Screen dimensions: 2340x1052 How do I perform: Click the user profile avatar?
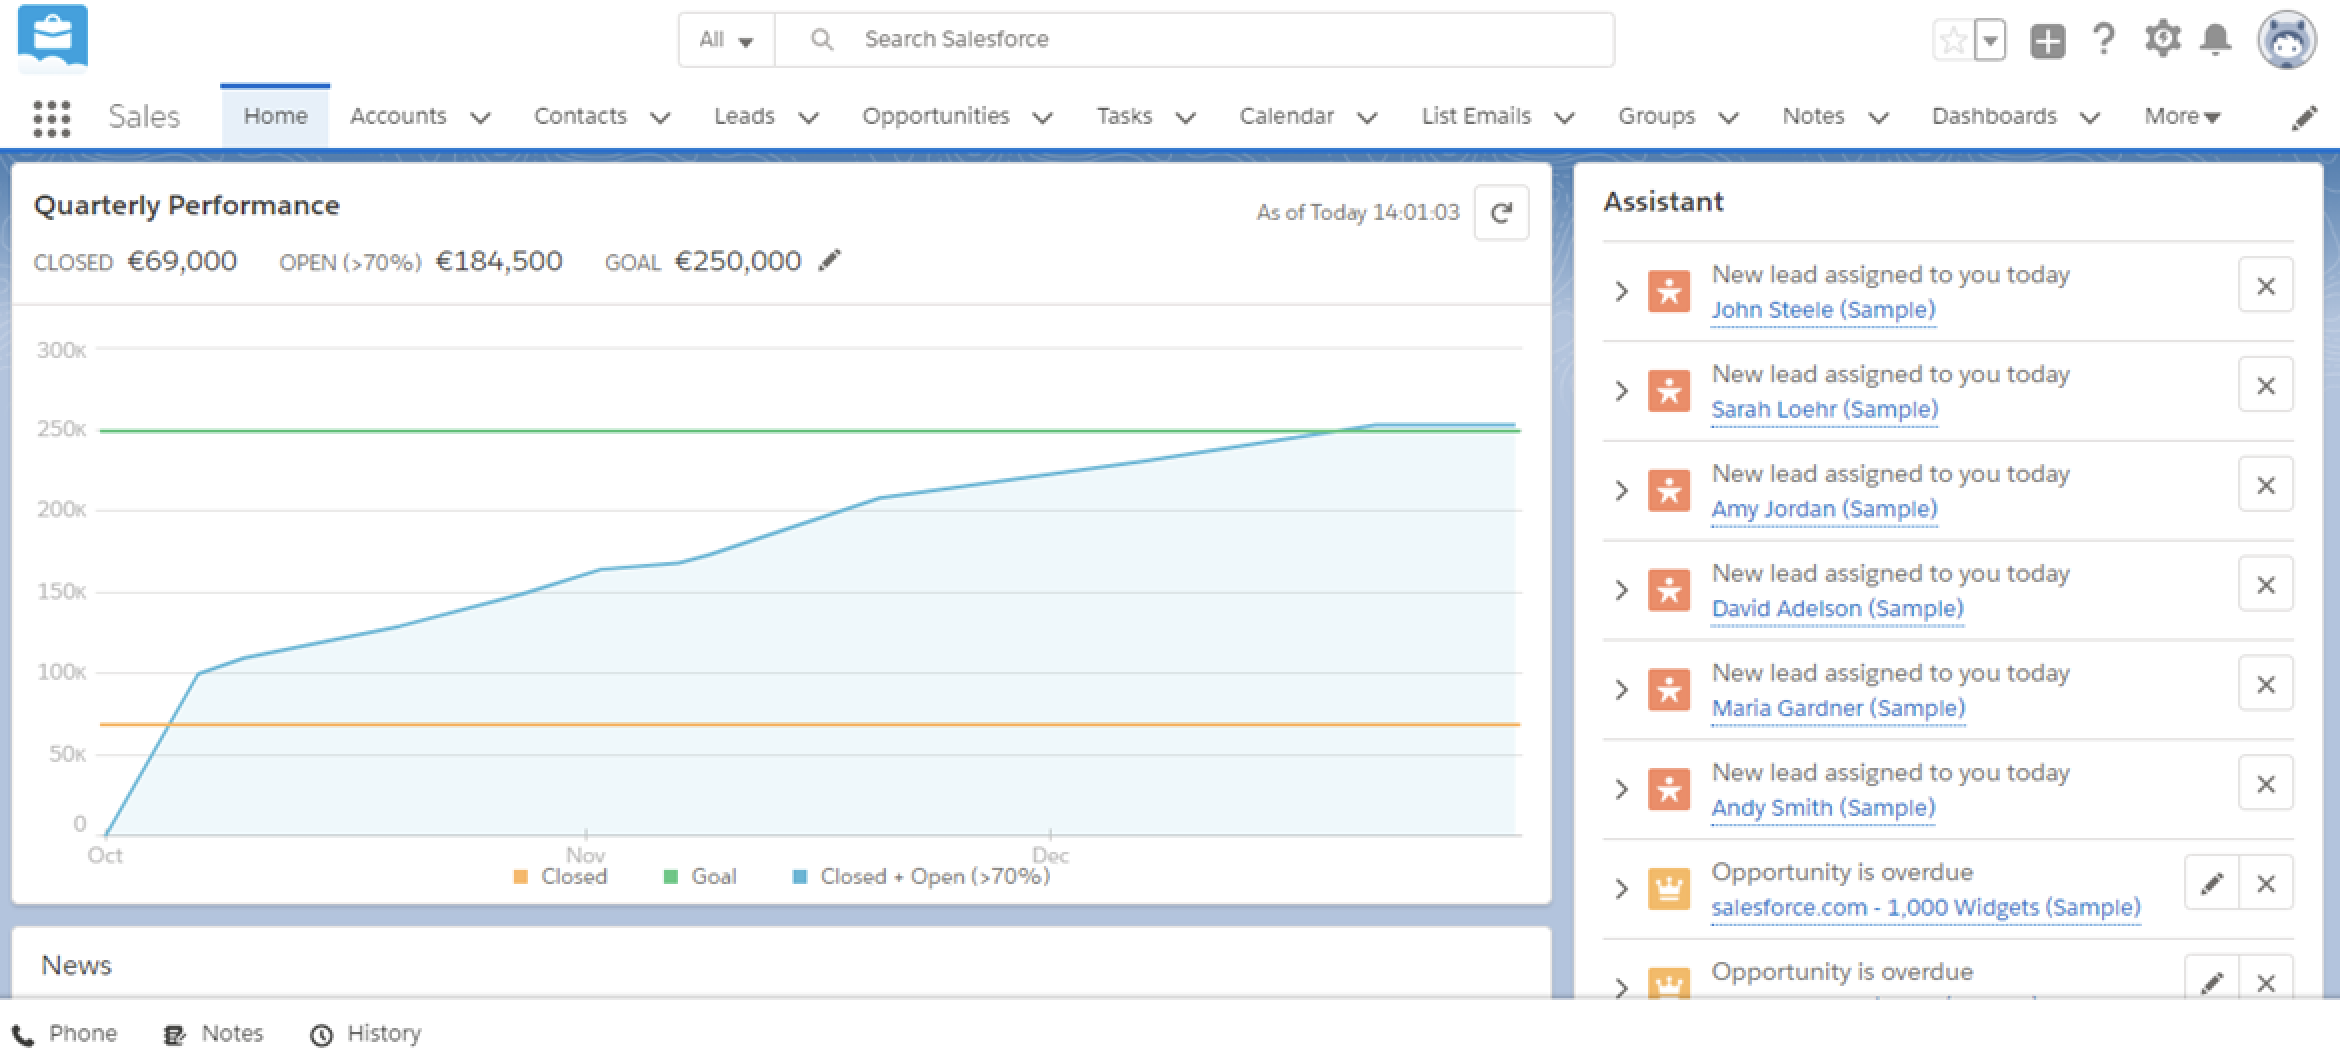click(x=2286, y=41)
